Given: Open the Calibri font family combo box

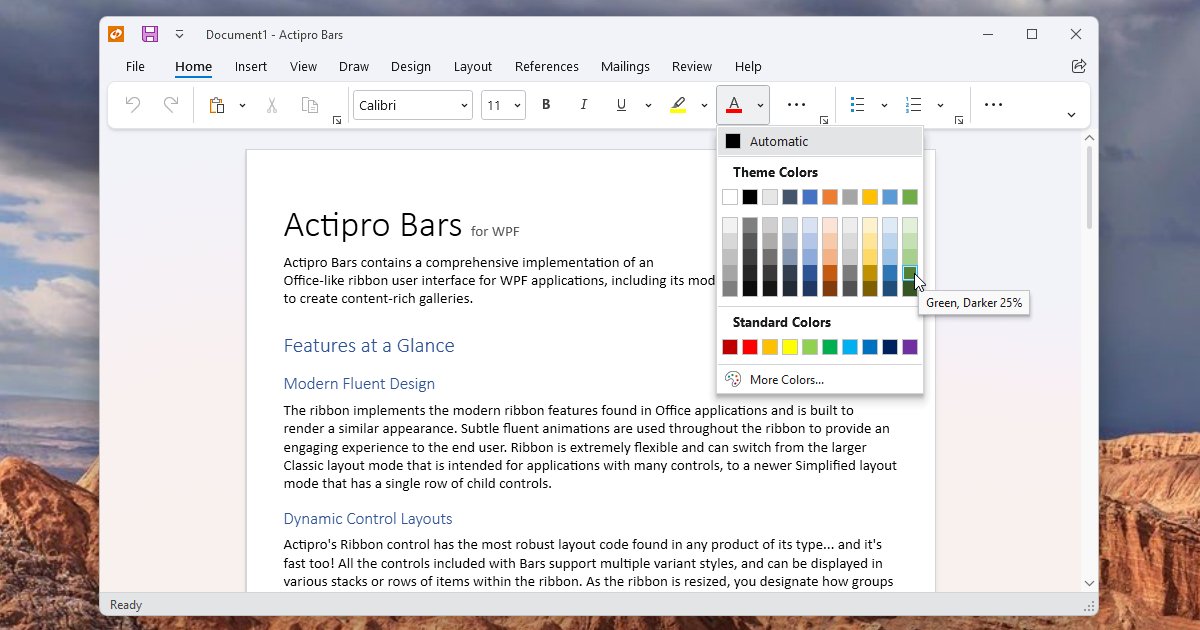Looking at the screenshot, I should point(412,105).
